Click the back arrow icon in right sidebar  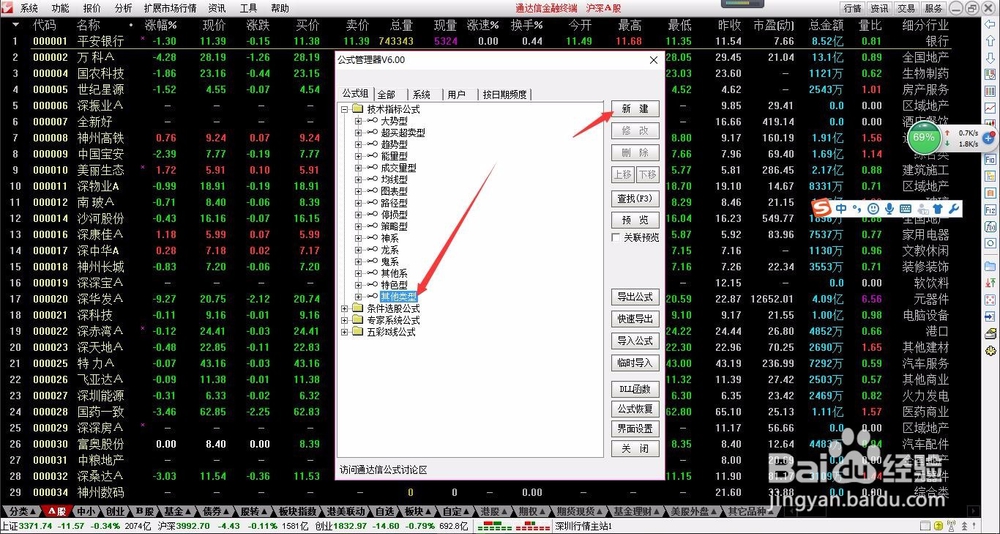click(990, 26)
